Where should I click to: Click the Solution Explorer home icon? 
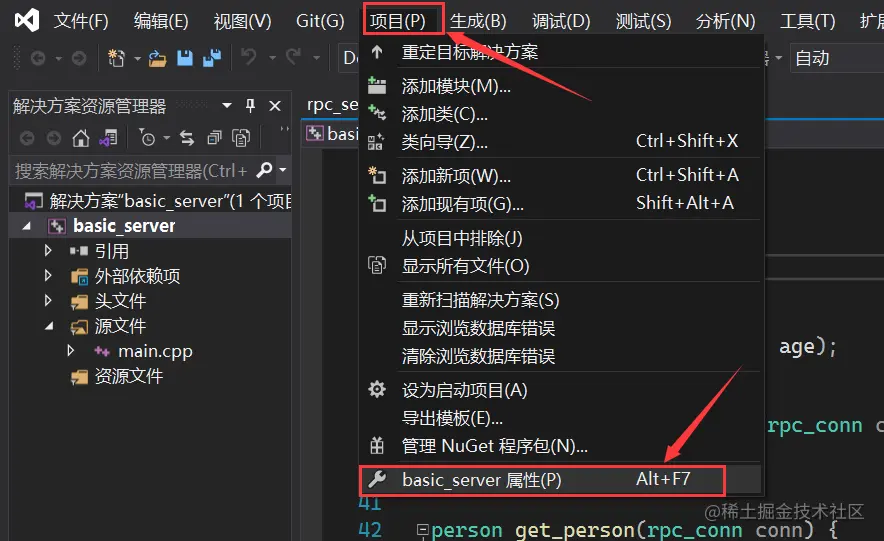click(81, 138)
